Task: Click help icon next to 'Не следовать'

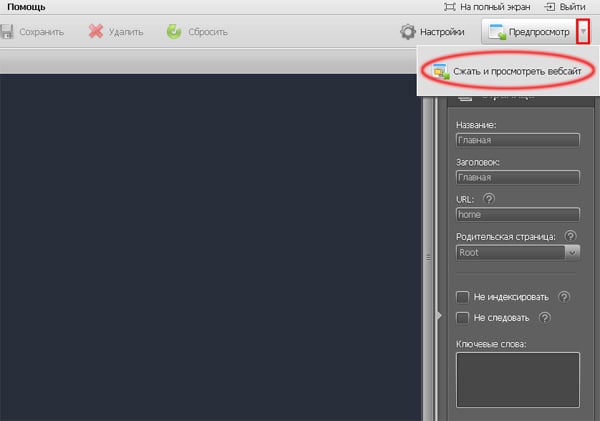Action: point(545,318)
